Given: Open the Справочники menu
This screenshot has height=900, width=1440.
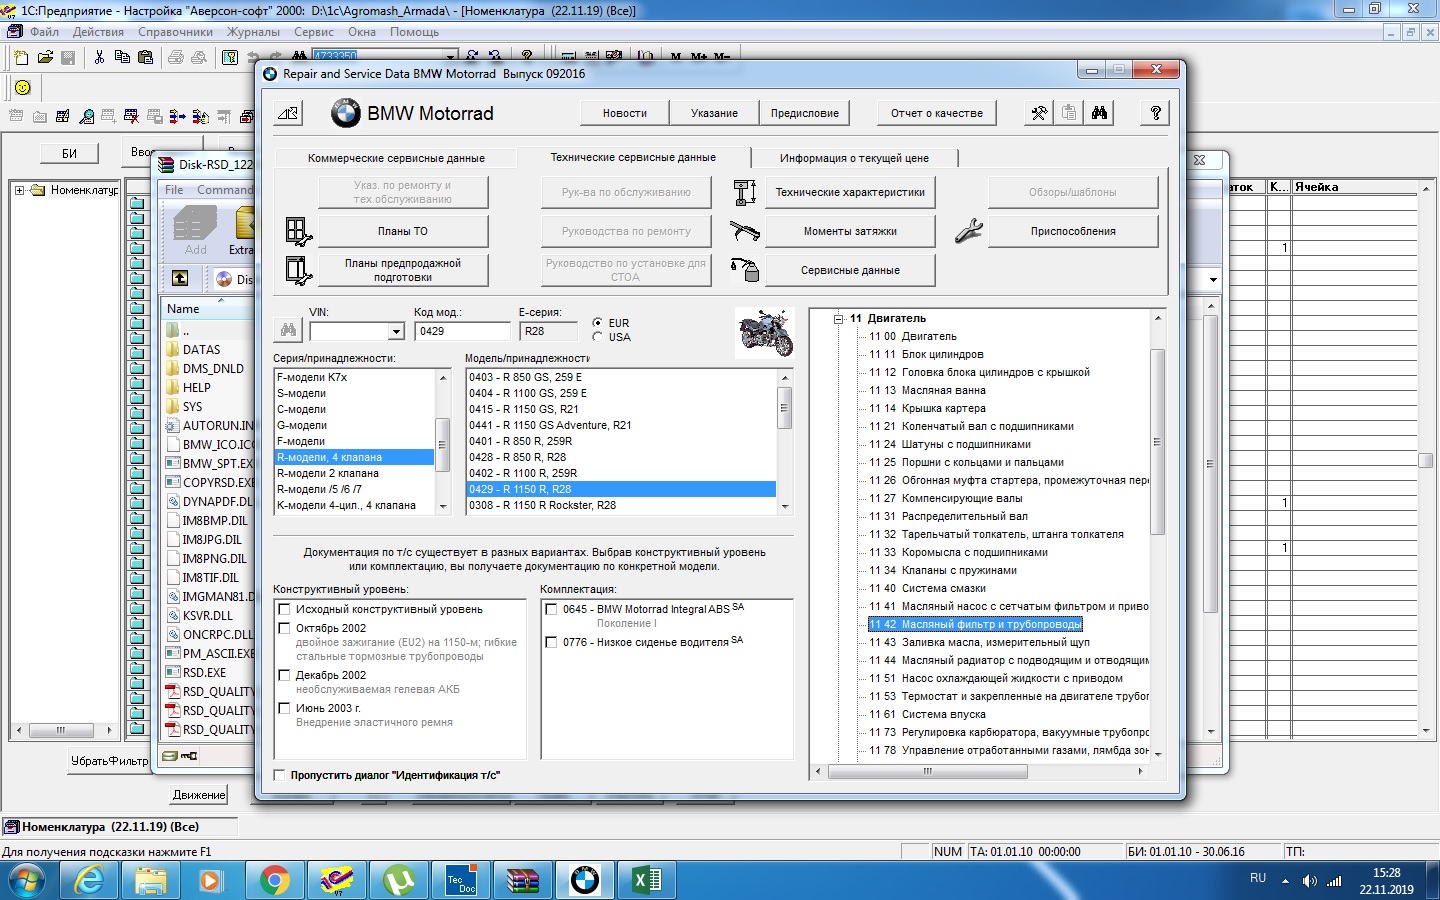Looking at the screenshot, I should pos(175,32).
